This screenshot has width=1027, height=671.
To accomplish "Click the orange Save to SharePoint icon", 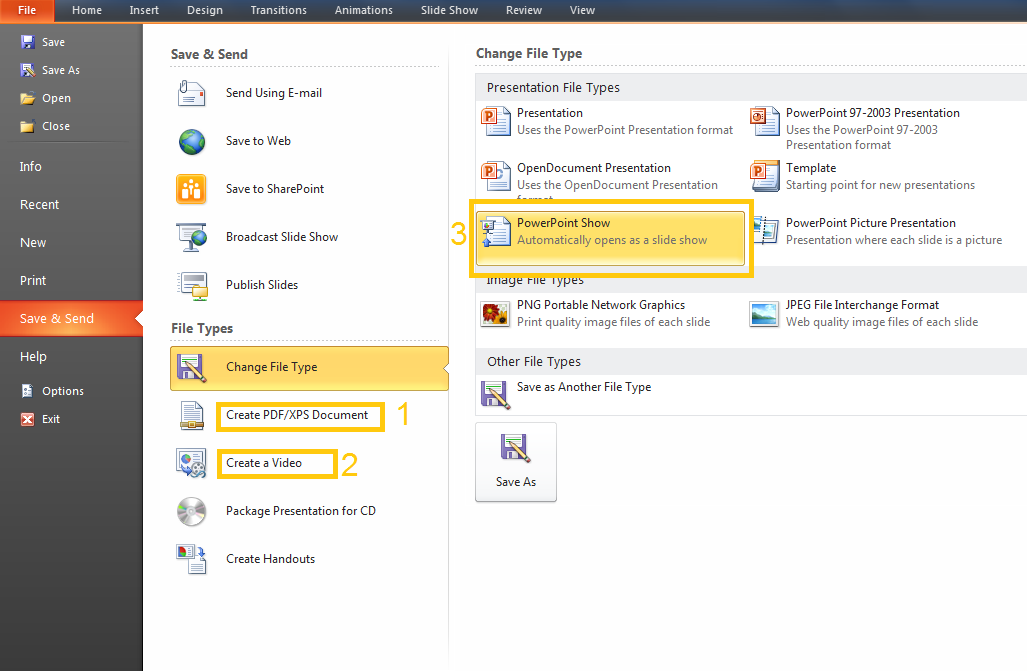I will (x=191, y=189).
